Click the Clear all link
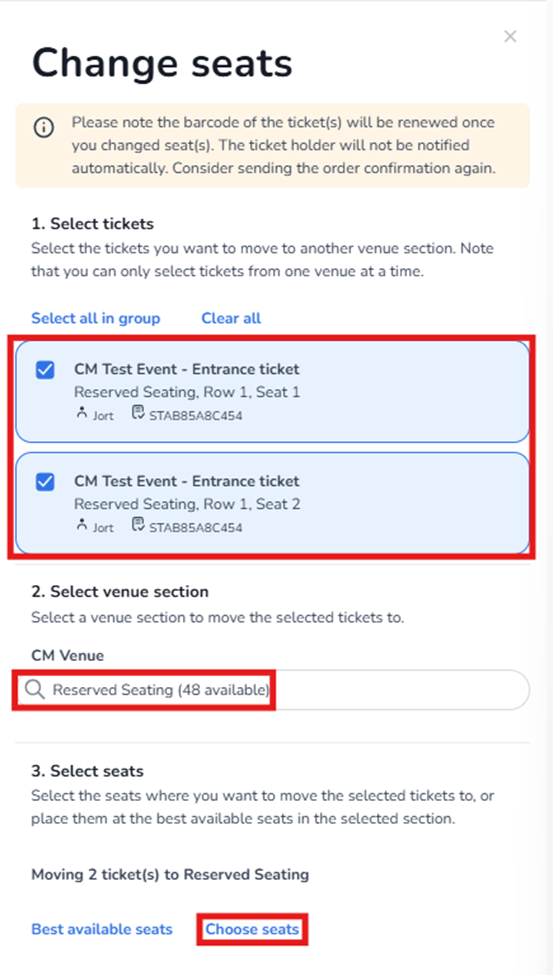This screenshot has height=975, width=553. tap(231, 318)
